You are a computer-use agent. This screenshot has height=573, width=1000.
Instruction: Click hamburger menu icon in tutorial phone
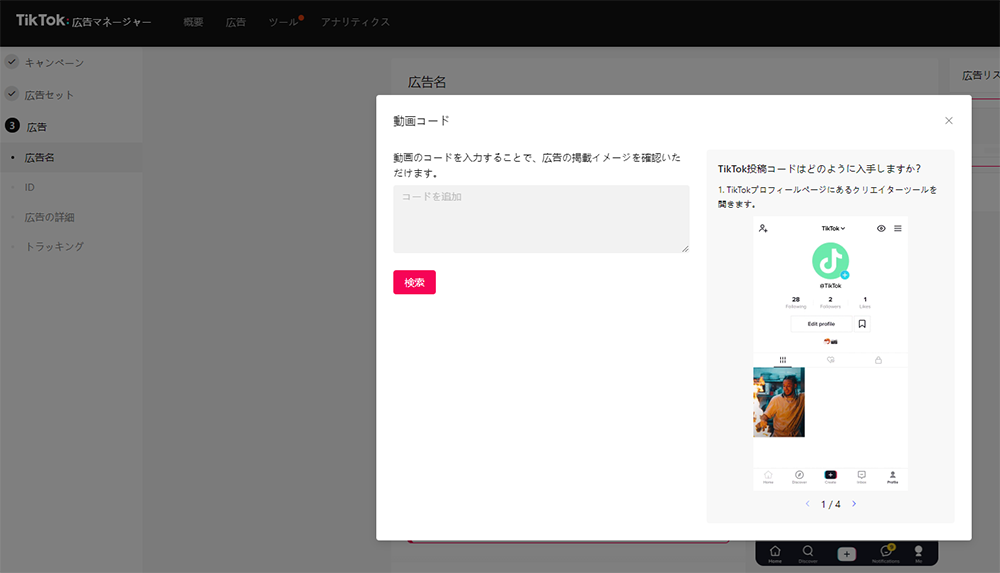pyautogui.click(x=897, y=228)
